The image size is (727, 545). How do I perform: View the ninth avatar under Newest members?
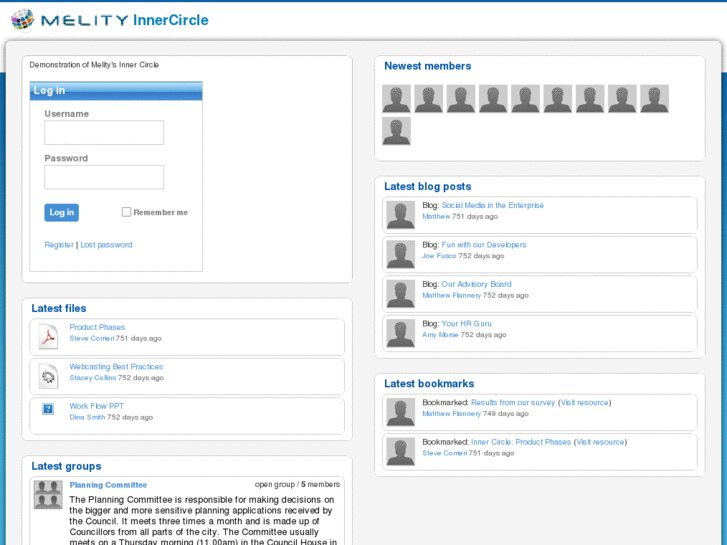pyautogui.click(x=654, y=98)
